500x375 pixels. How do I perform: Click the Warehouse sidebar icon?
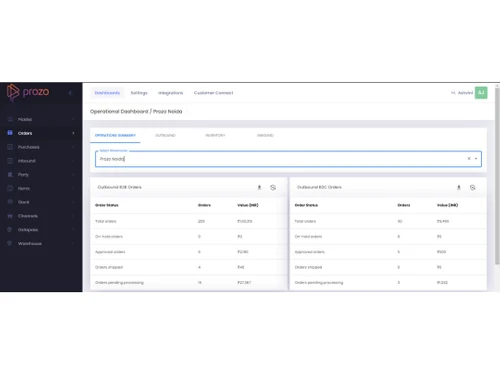pyautogui.click(x=10, y=243)
